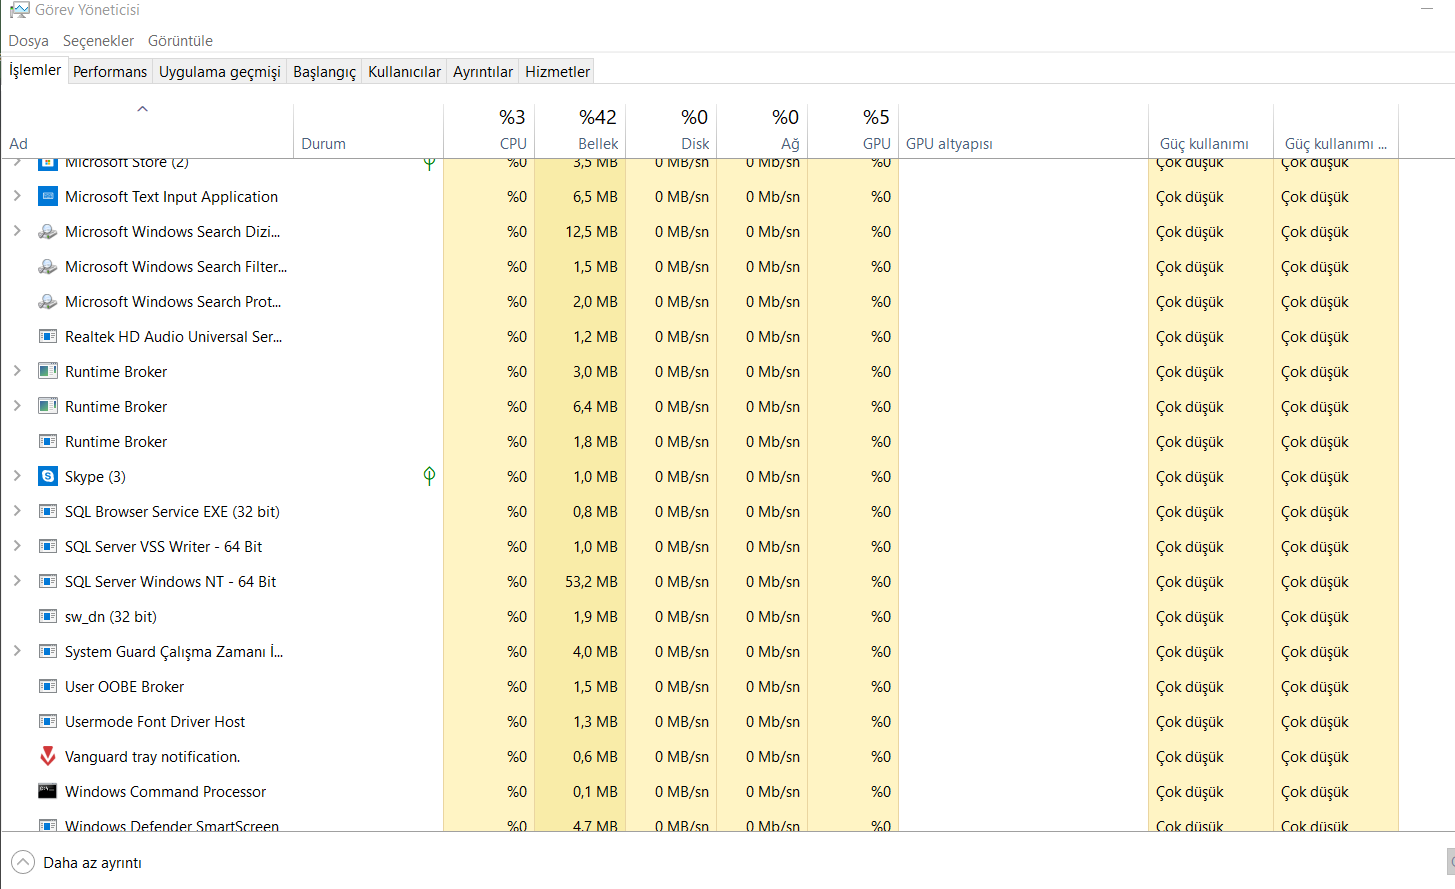Expand the Microsoft Text Input Application group
1455x889 pixels.
[x=17, y=197]
